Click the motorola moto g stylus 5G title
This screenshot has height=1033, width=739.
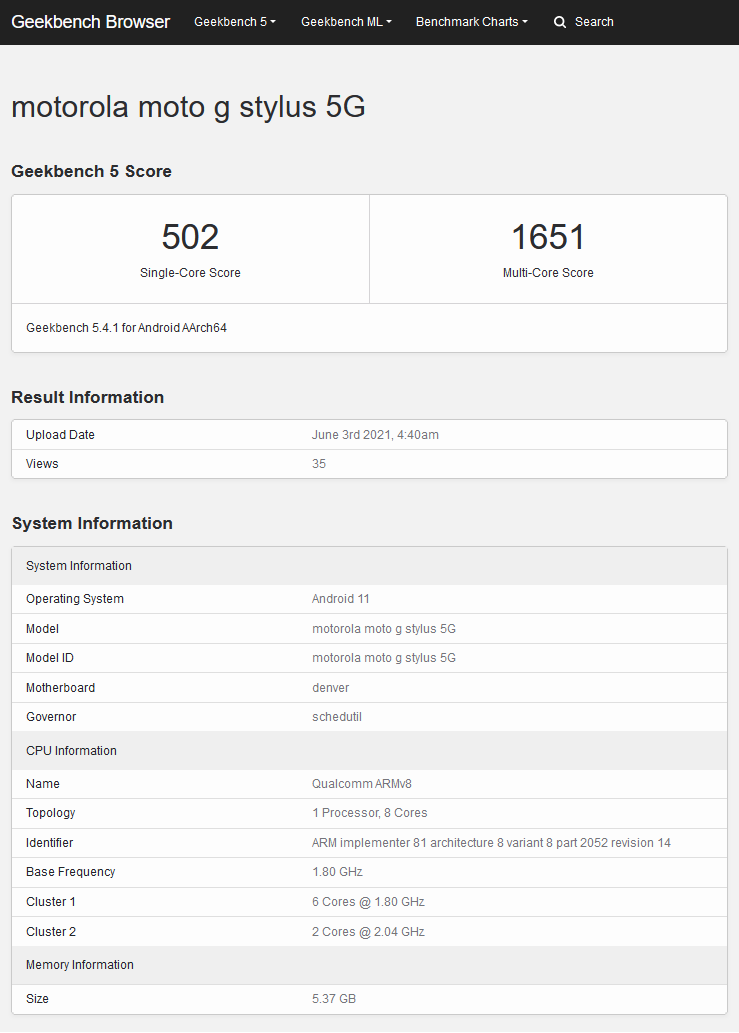pos(188,107)
